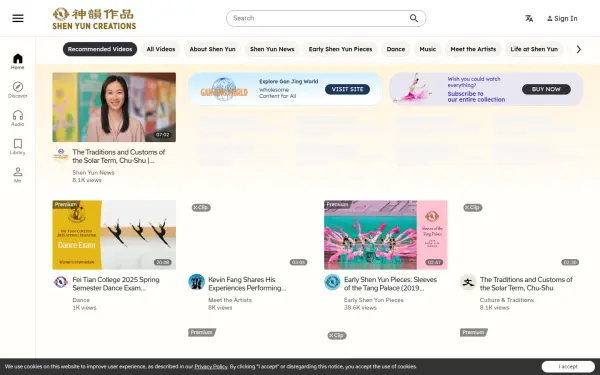Image resolution: width=600 pixels, height=375 pixels.
Task: Open the hamburger menu
Action: 18,18
